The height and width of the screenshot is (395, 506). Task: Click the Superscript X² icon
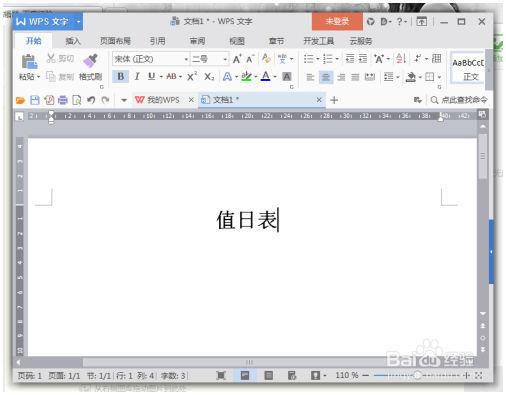pyautogui.click(x=192, y=77)
